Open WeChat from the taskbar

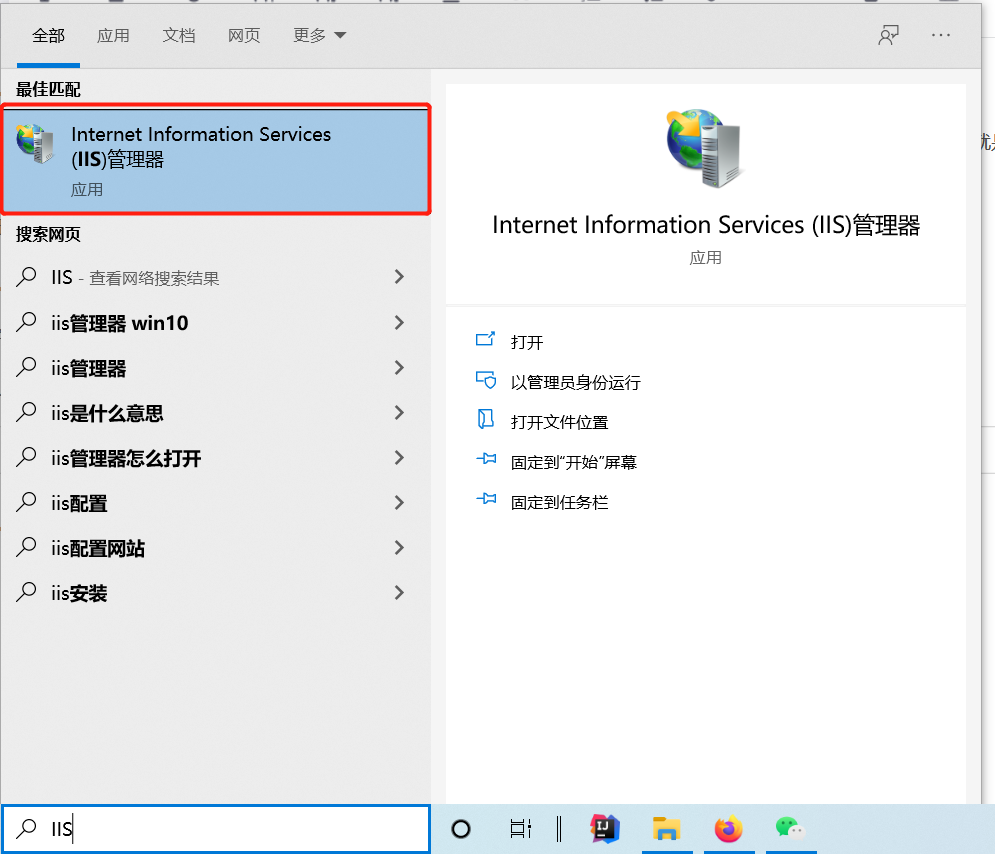point(790,828)
